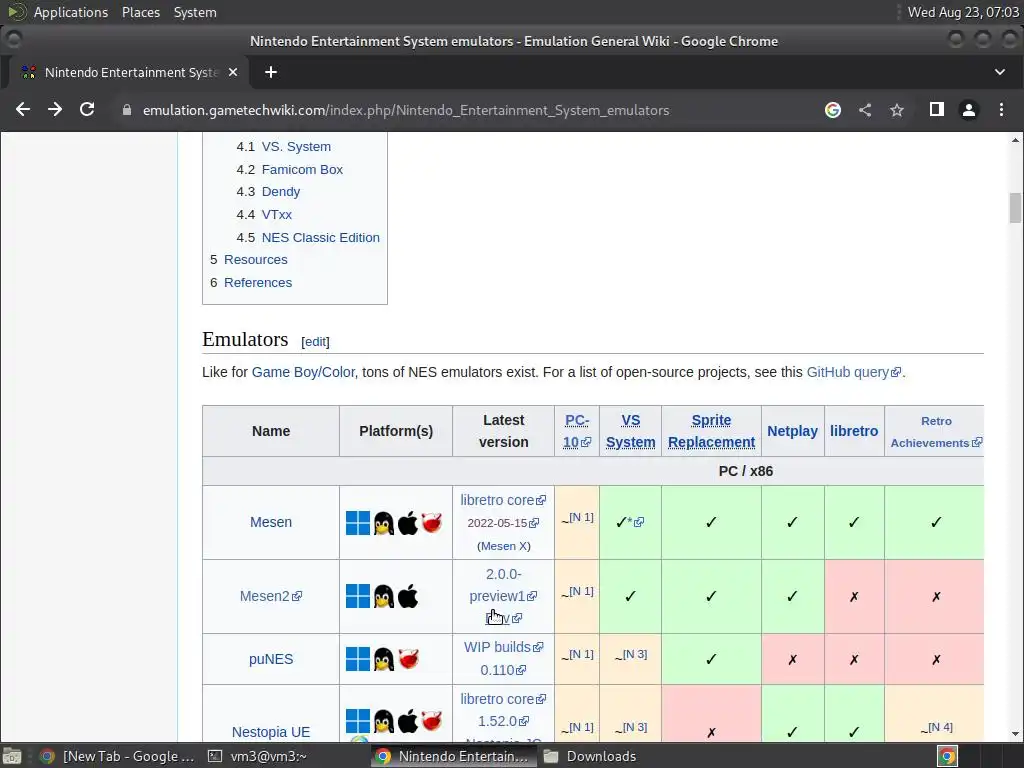
Task: Open Retro Achievements header link
Action: click(x=936, y=432)
